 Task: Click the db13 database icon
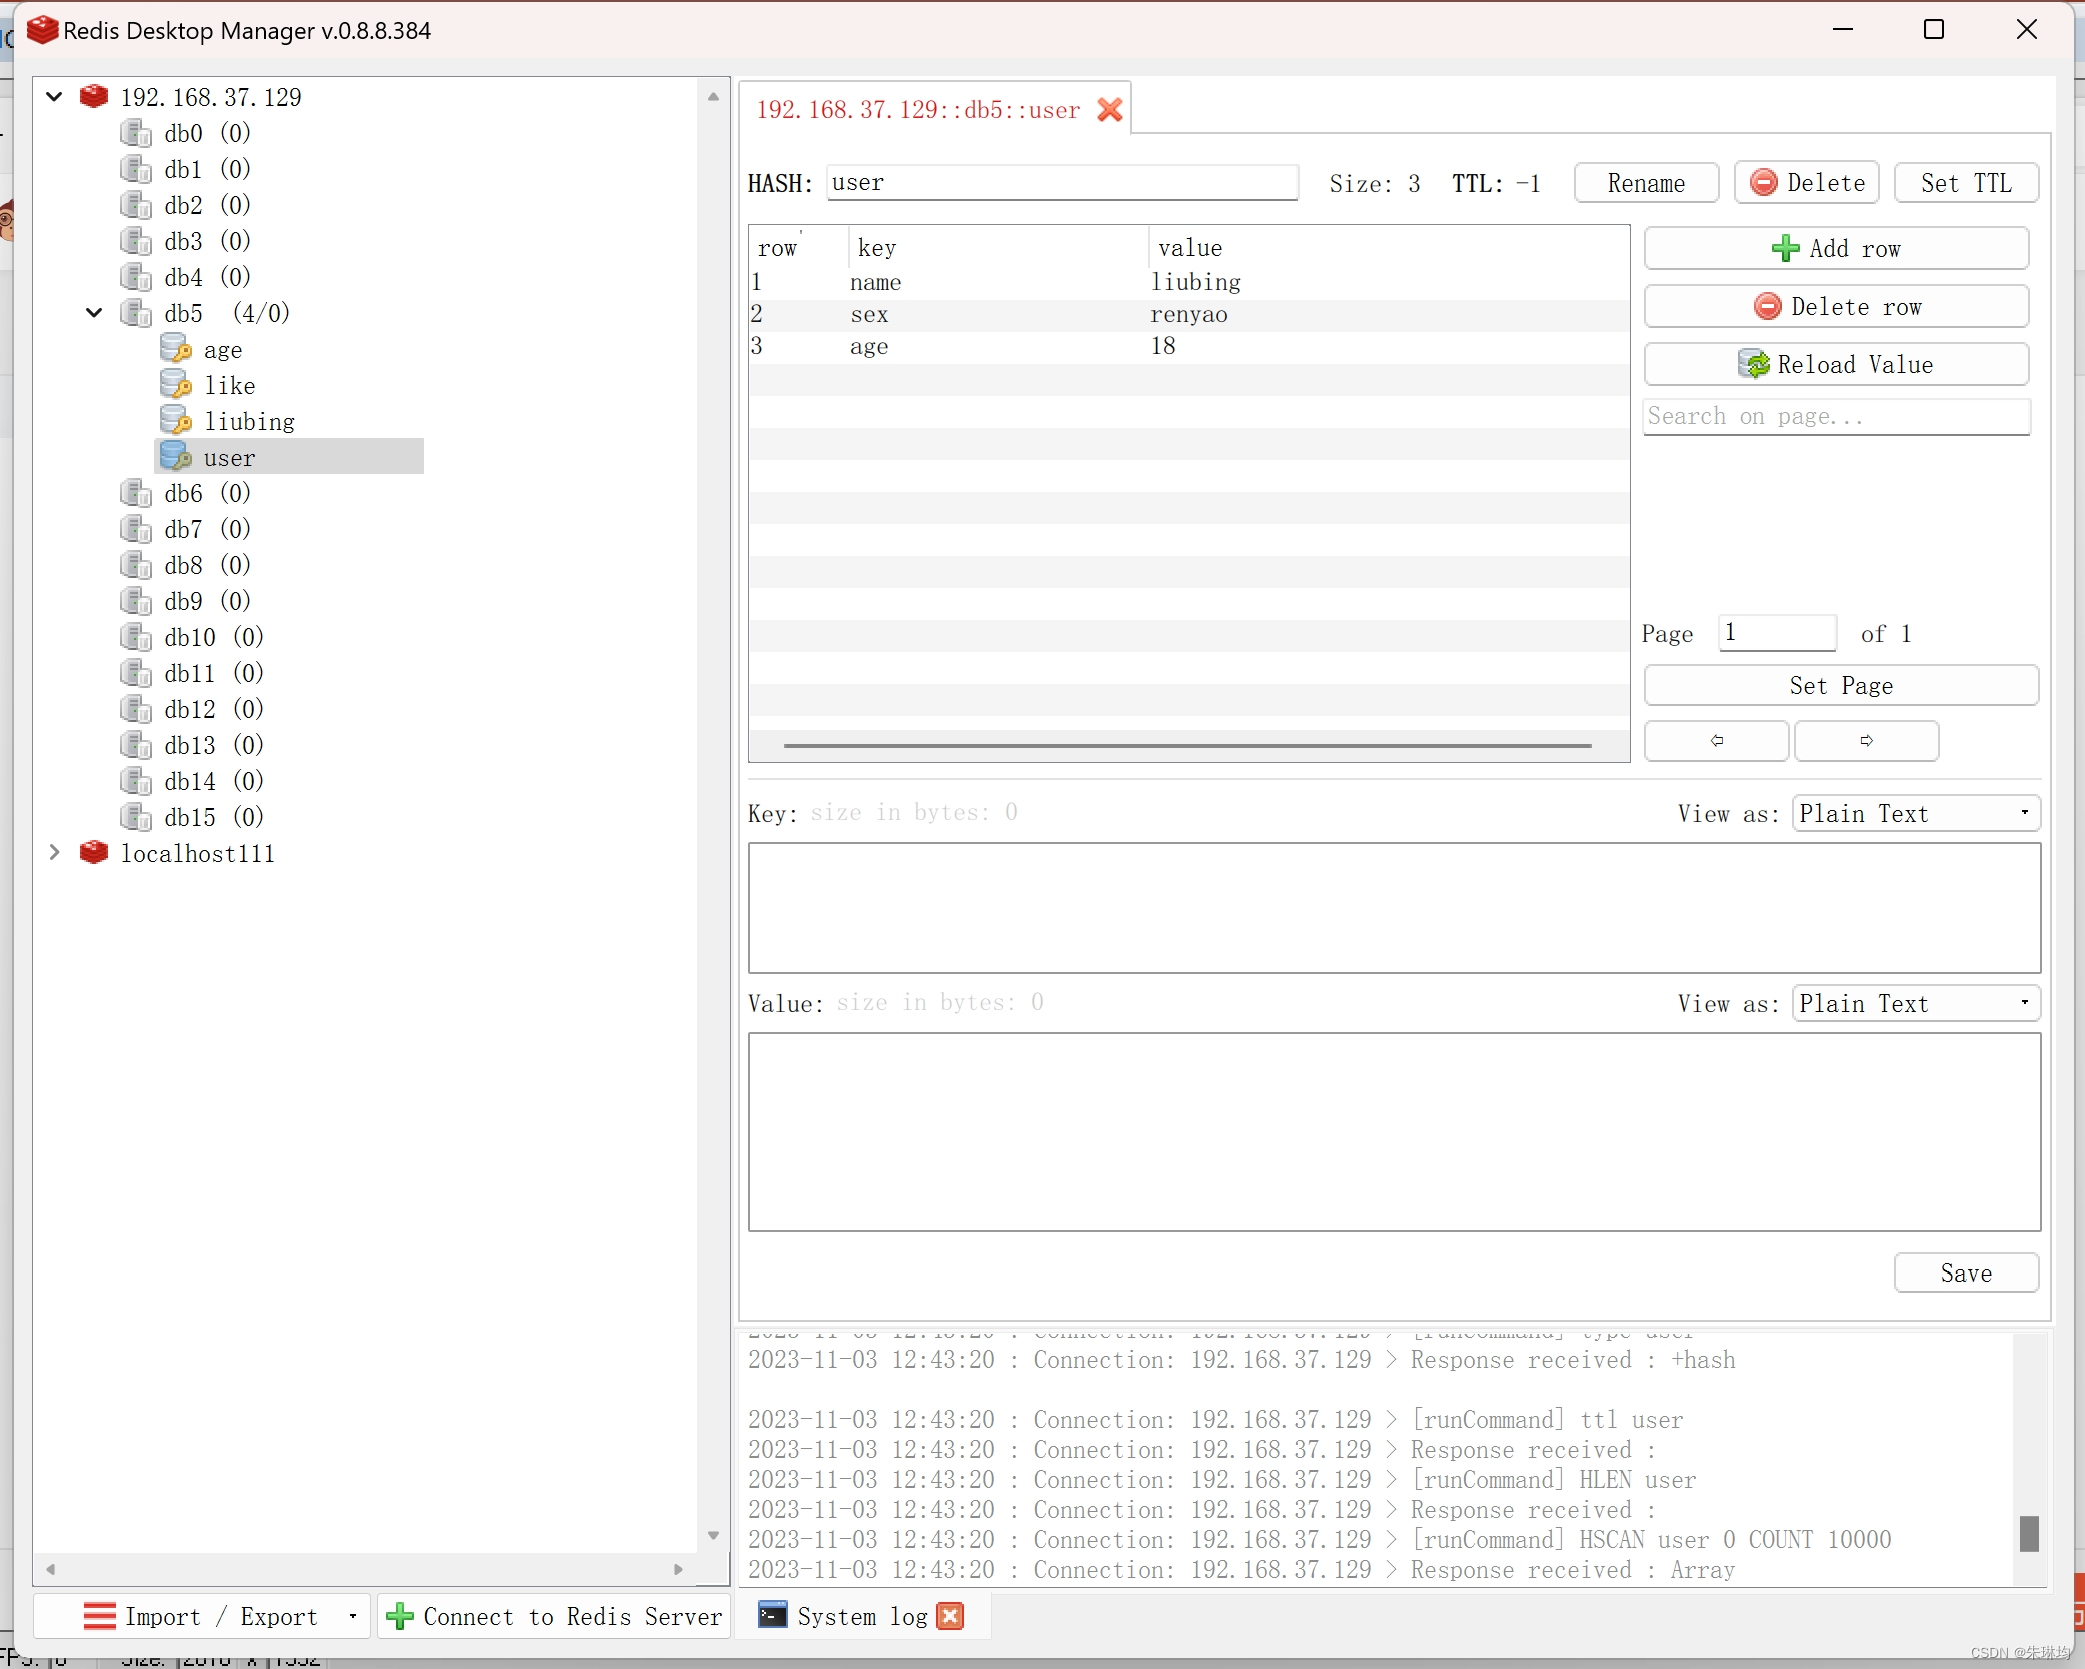[135, 745]
